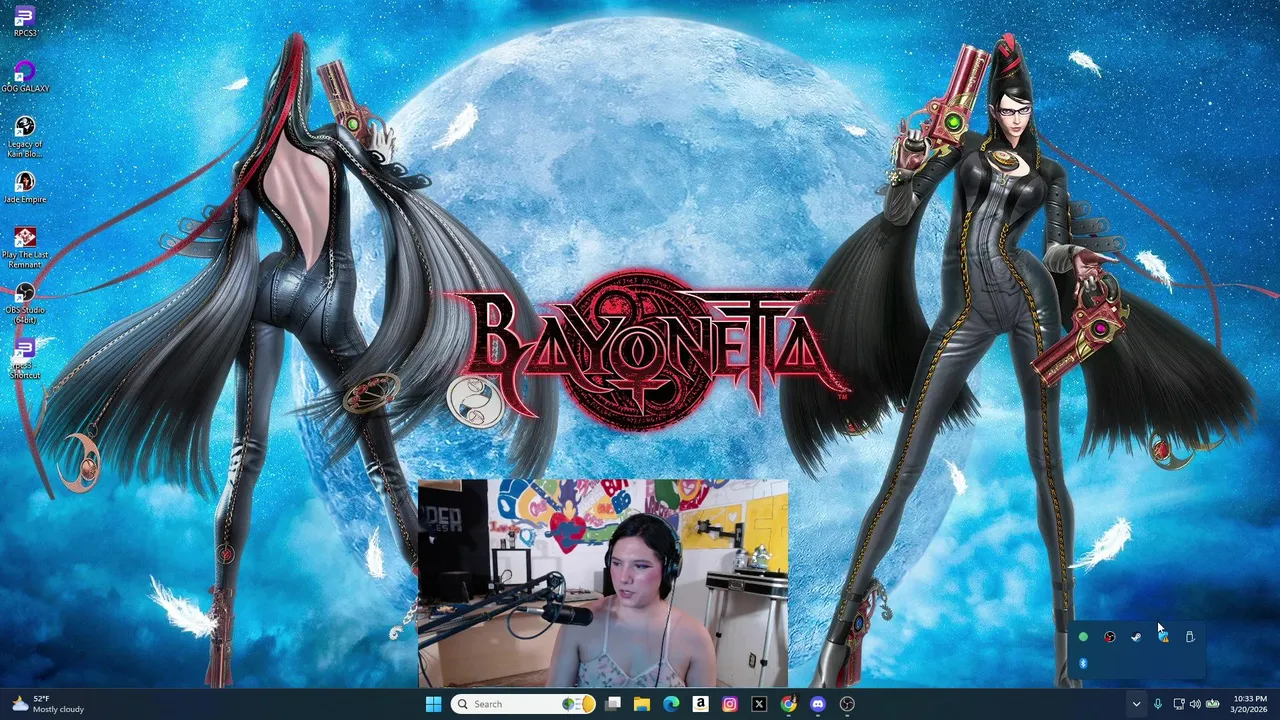Open the RPCS3 desktop shortcut

tap(25, 21)
